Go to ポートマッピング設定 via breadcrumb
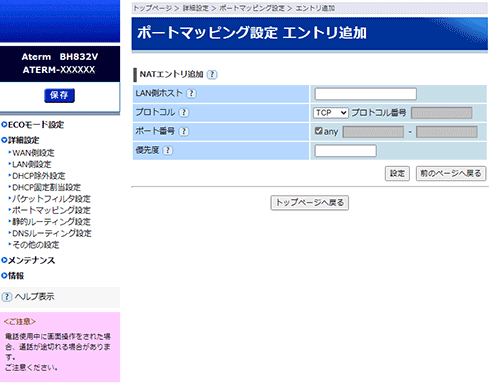500x385 pixels. (x=252, y=8)
